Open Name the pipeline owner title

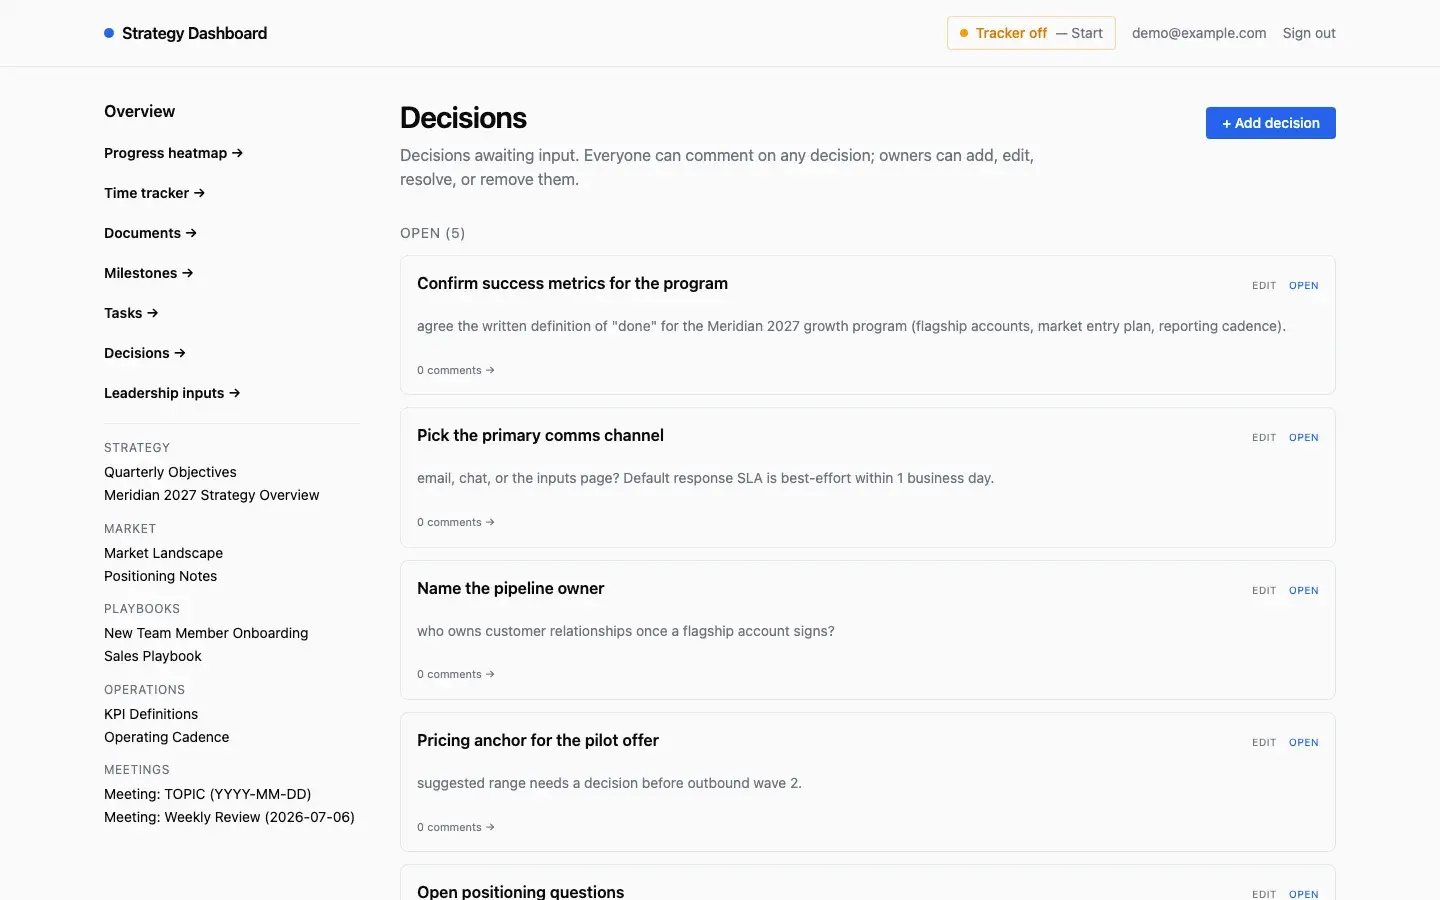pyautogui.click(x=510, y=588)
